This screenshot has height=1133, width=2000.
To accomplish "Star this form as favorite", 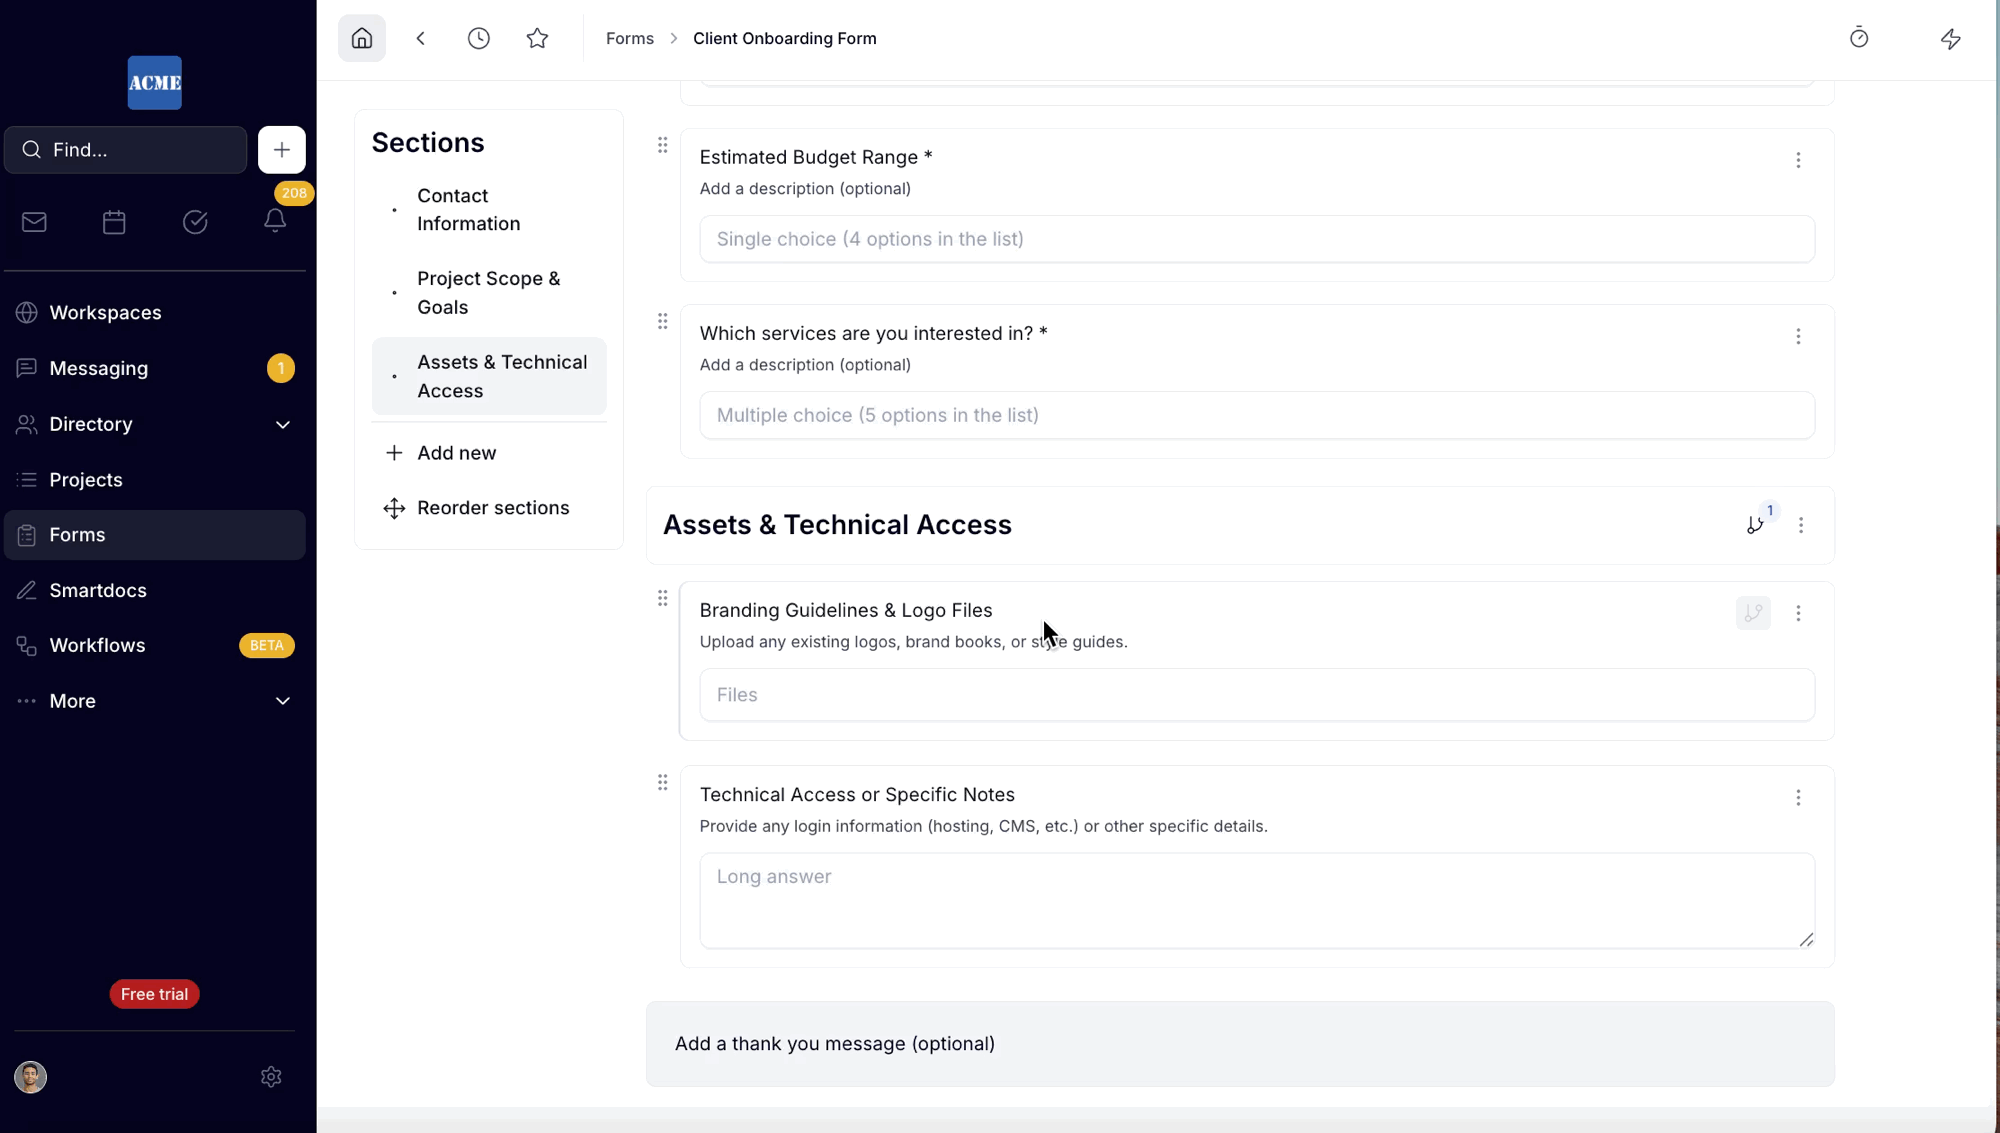I will [x=537, y=39].
